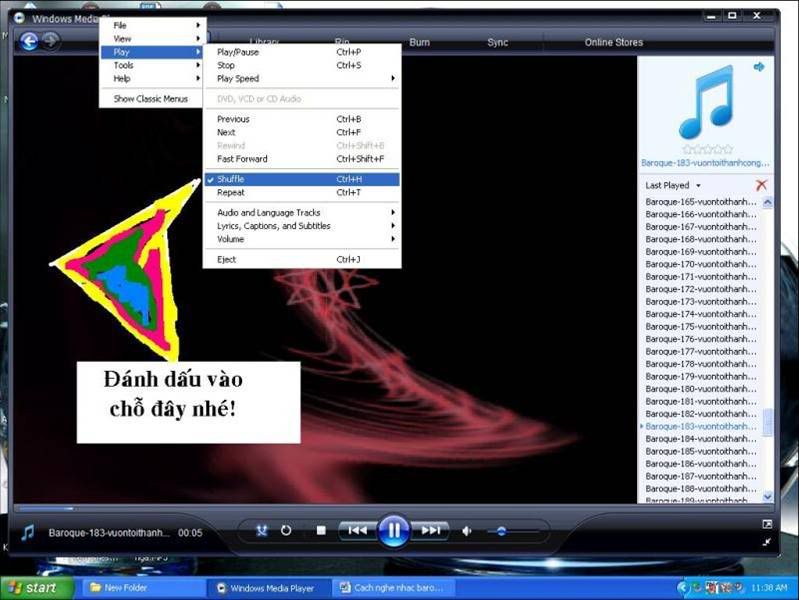Select Baroque-188 in playlist

click(x=701, y=488)
